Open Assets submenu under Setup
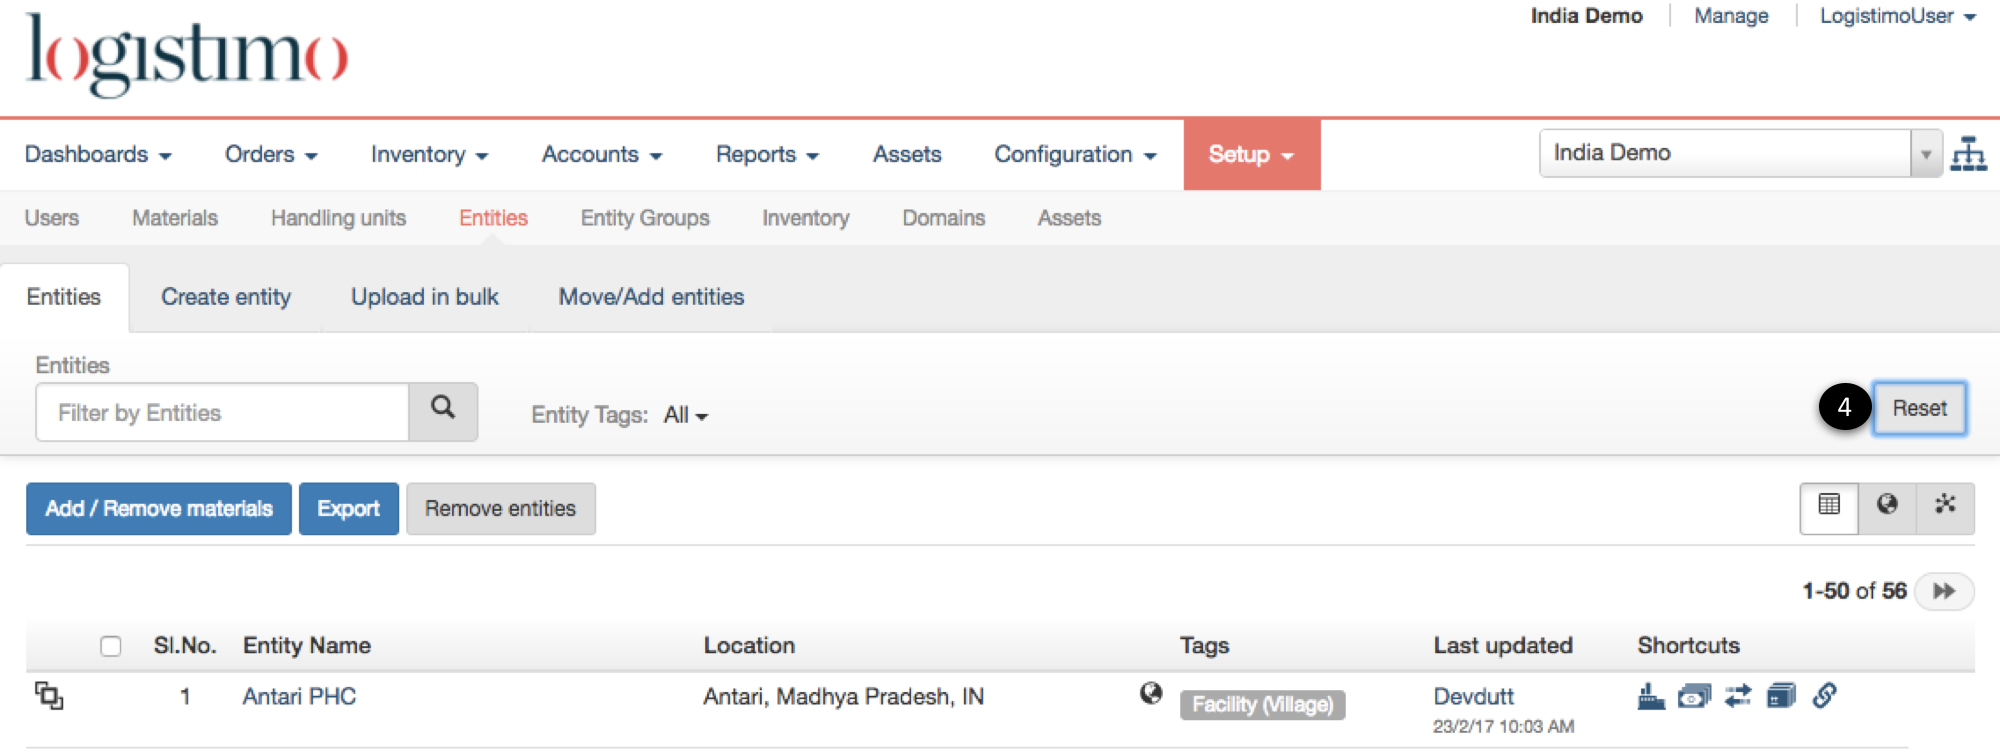 click(x=1069, y=218)
